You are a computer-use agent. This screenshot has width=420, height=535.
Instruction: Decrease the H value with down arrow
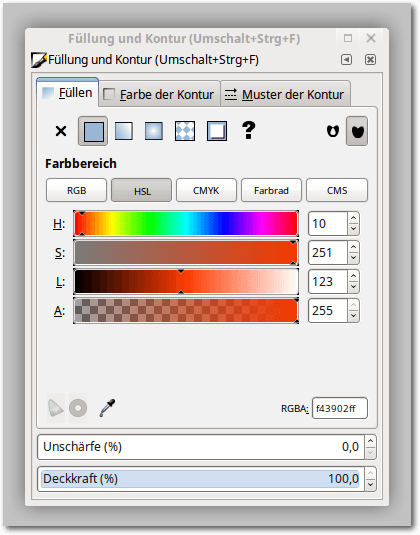(353, 229)
